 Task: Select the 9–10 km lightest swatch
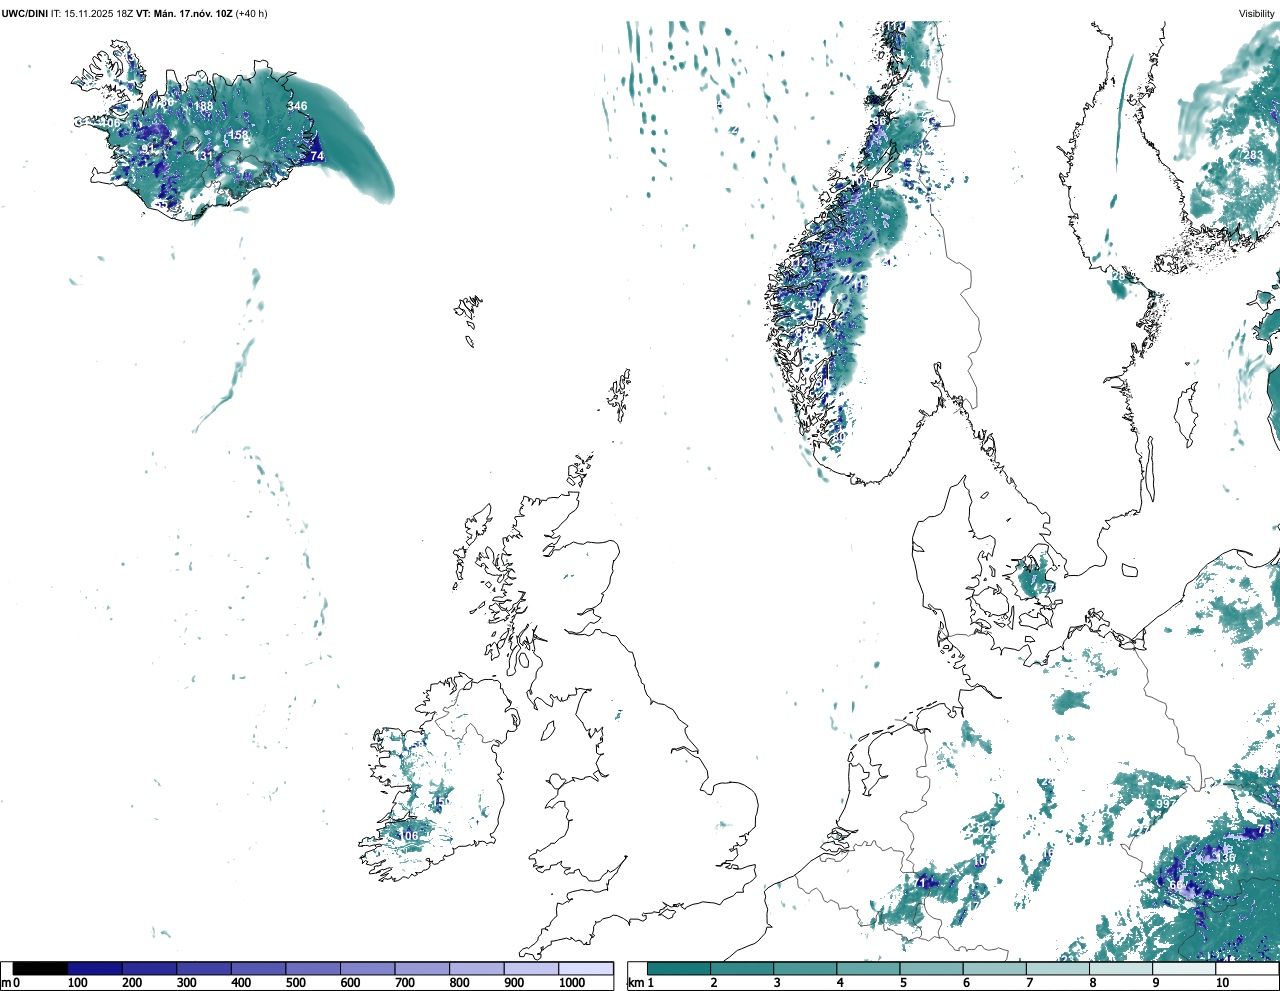[x=1183, y=968]
